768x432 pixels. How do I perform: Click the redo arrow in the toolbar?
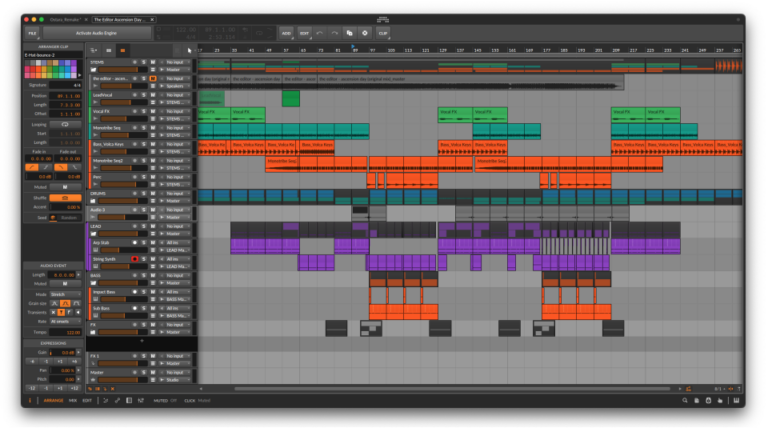335,33
